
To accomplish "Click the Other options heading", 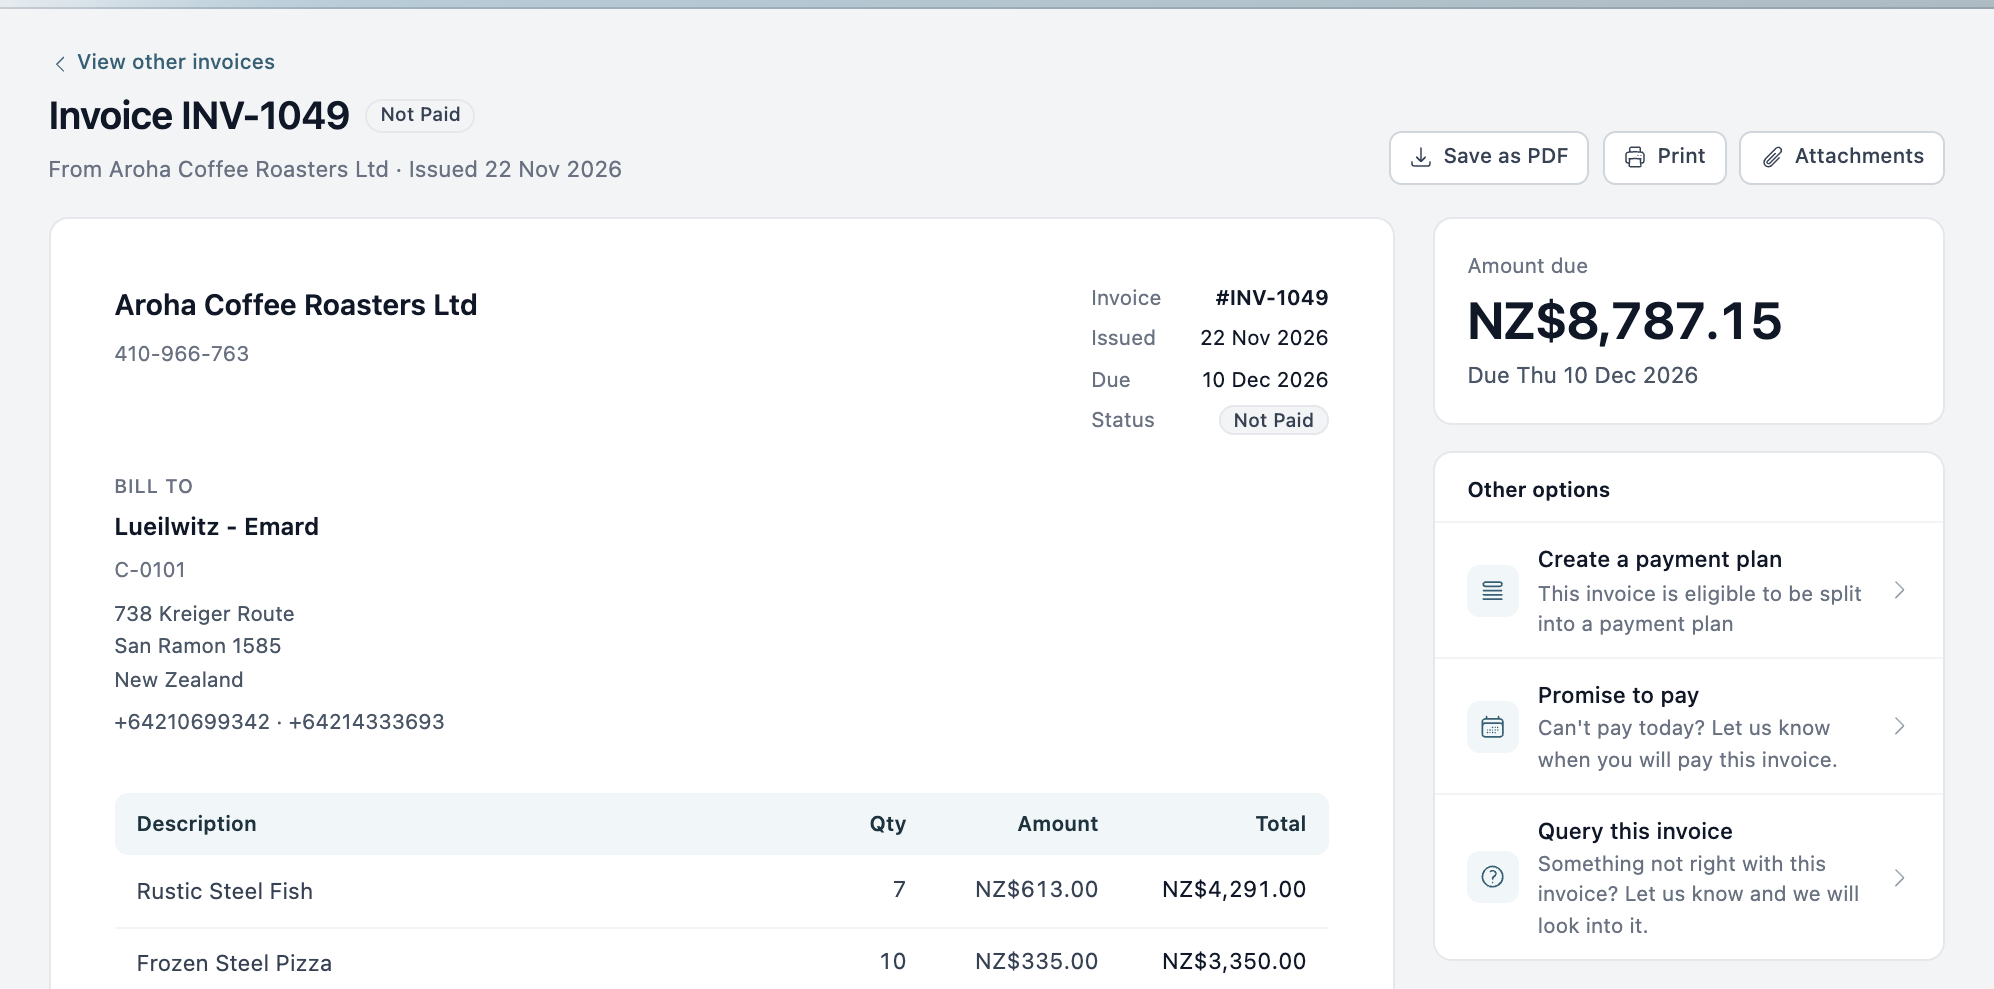I will [1538, 490].
